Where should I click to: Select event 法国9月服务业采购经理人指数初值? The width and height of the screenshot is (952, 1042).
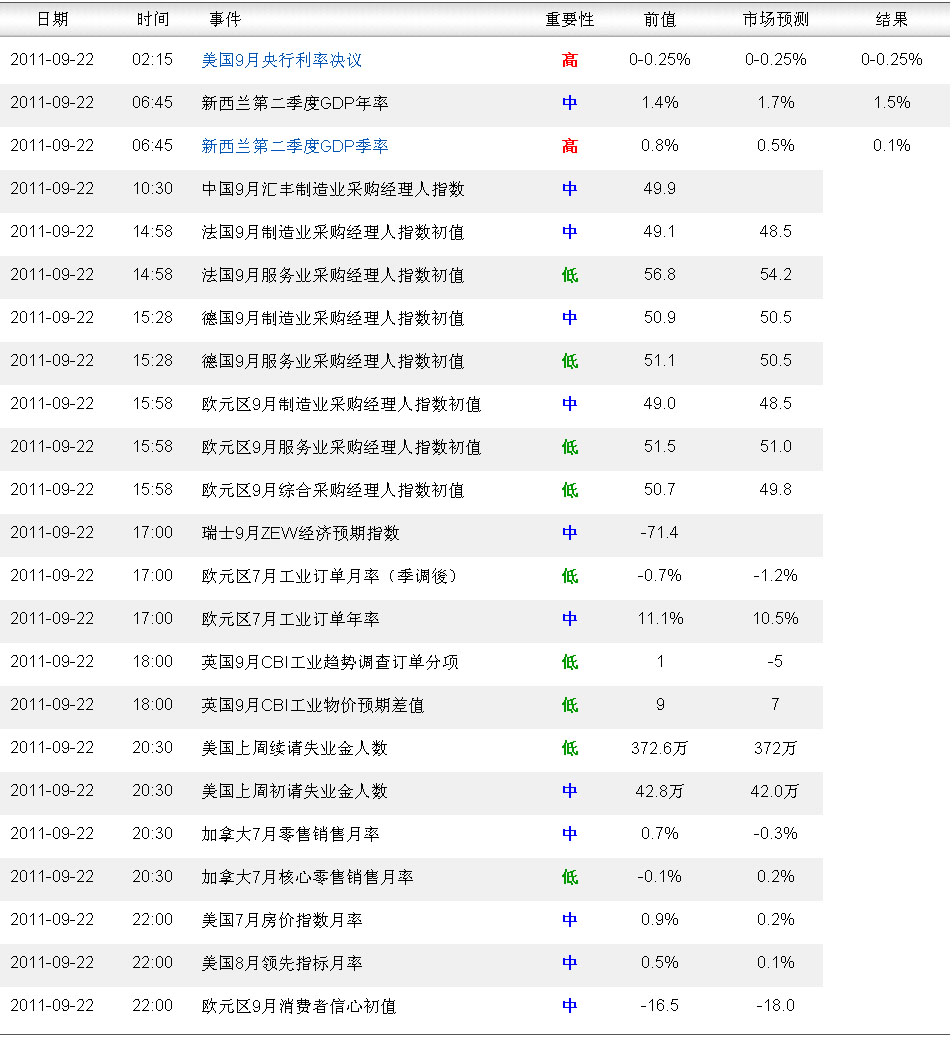333,275
